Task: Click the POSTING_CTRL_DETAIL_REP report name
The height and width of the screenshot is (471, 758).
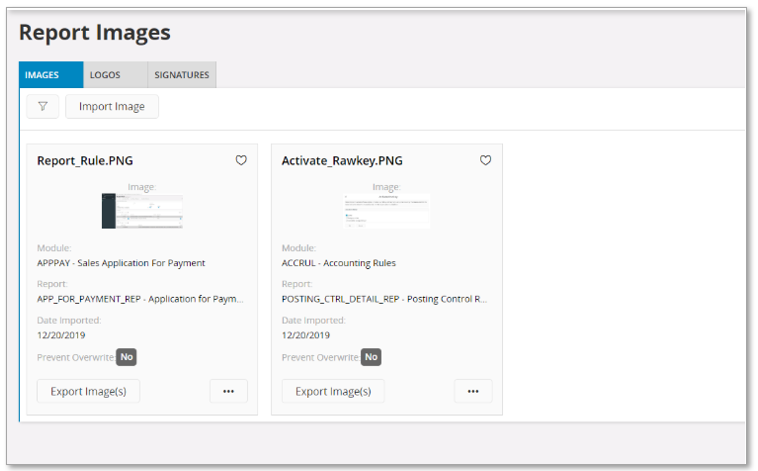Action: (384, 298)
